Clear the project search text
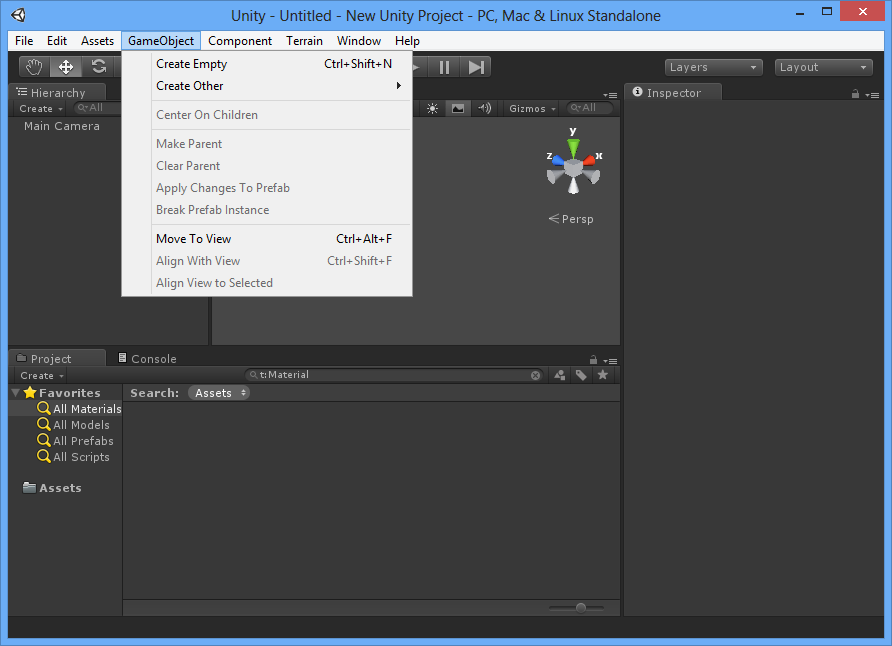The height and width of the screenshot is (646, 892). [535, 375]
